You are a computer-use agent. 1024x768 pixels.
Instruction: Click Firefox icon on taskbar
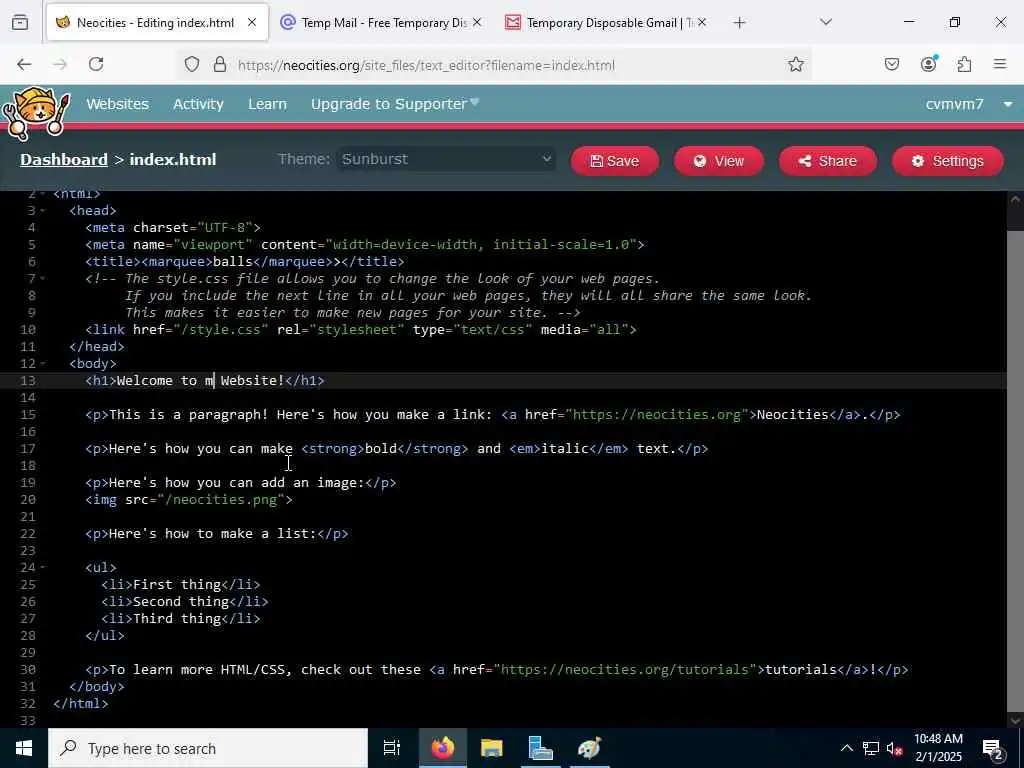tap(442, 748)
